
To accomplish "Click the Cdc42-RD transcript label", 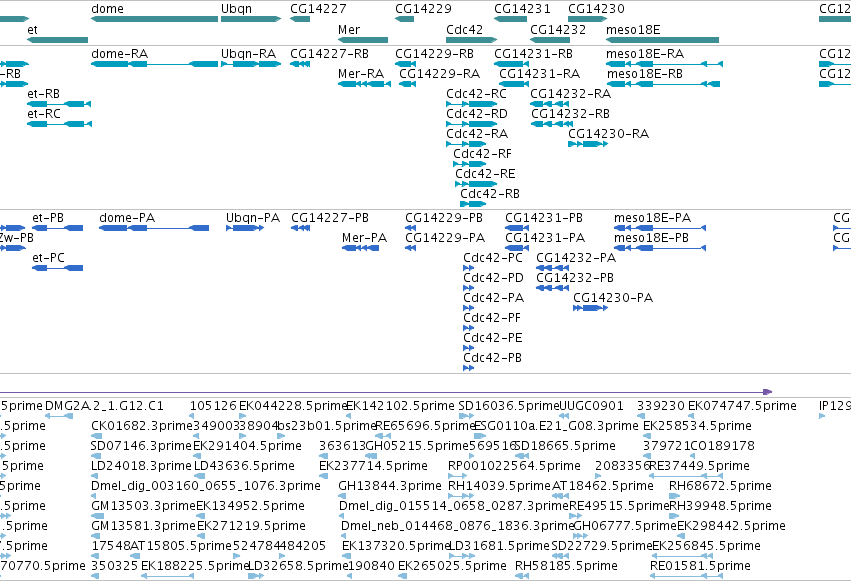I will (x=477, y=113).
